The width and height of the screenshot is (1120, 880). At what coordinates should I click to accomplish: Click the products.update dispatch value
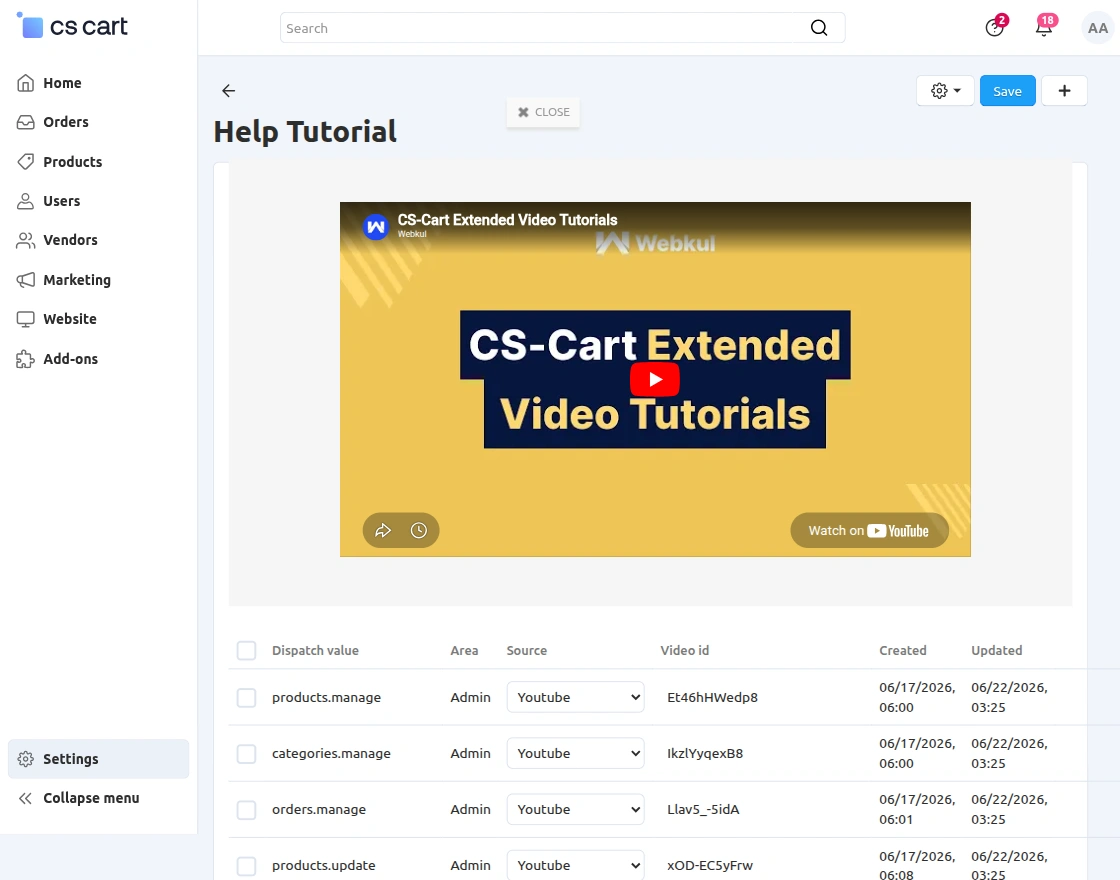pyautogui.click(x=324, y=865)
